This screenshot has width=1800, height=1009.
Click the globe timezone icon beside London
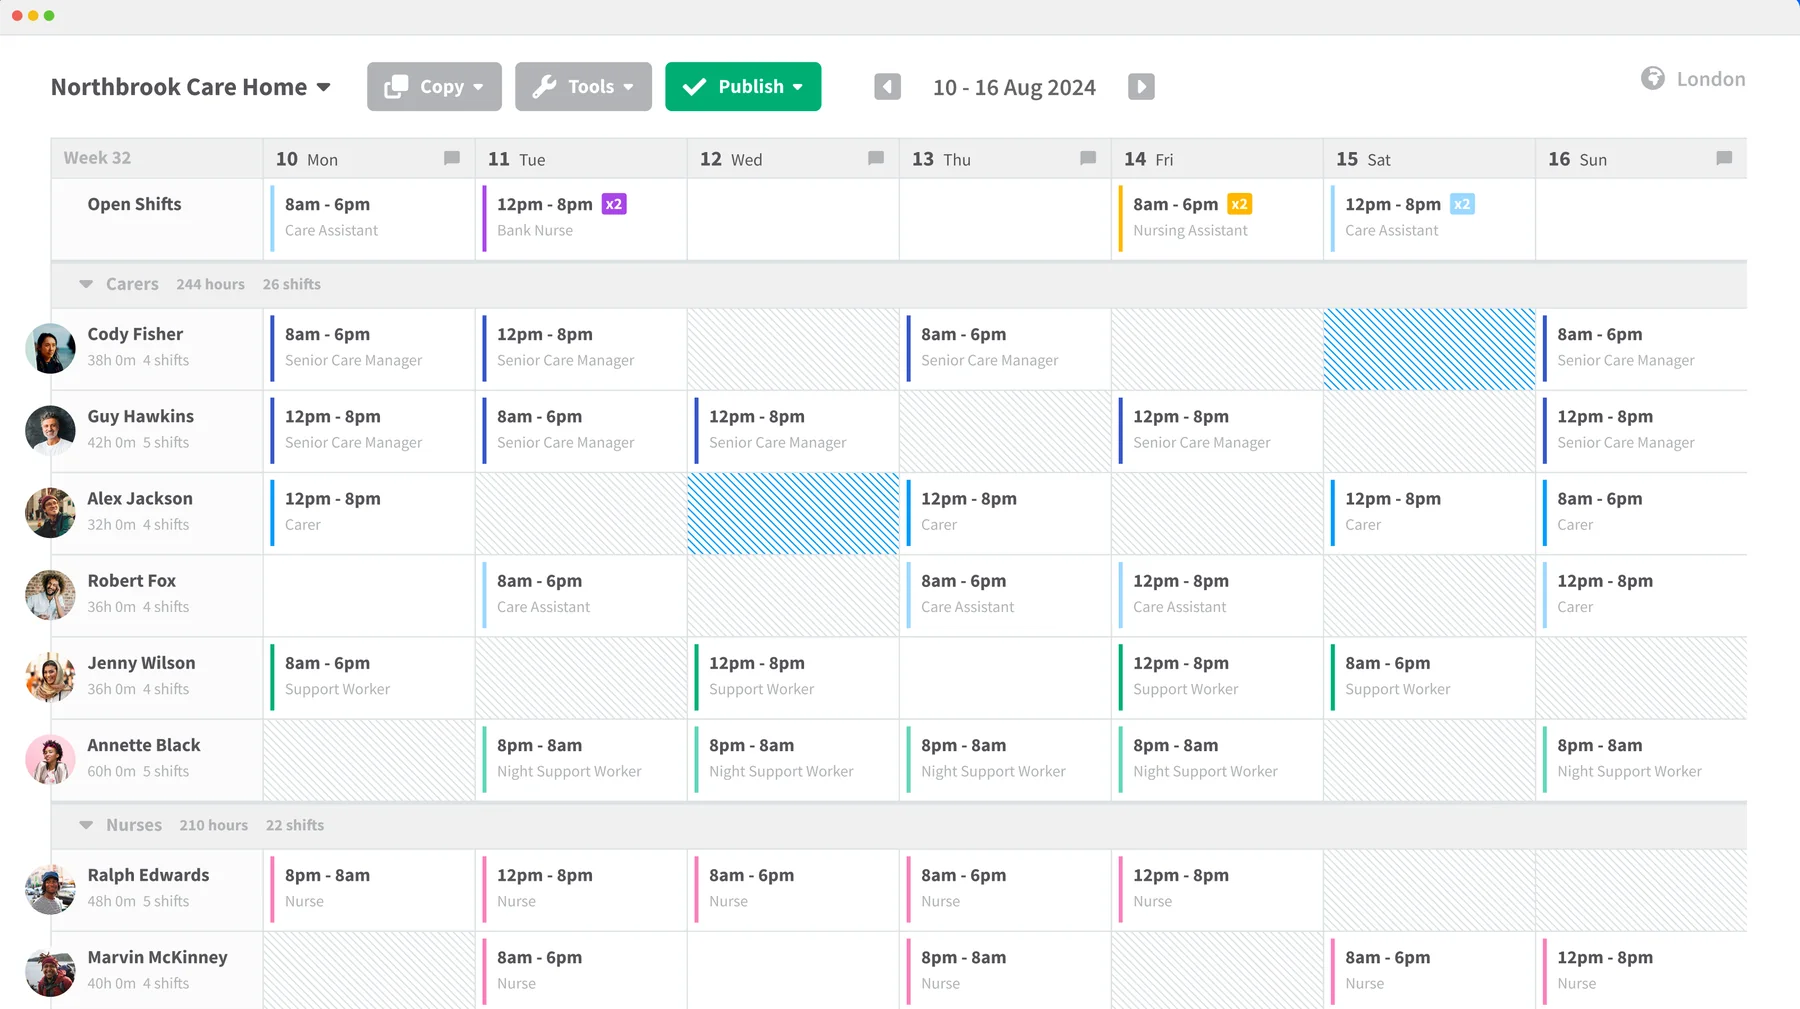tap(1653, 78)
